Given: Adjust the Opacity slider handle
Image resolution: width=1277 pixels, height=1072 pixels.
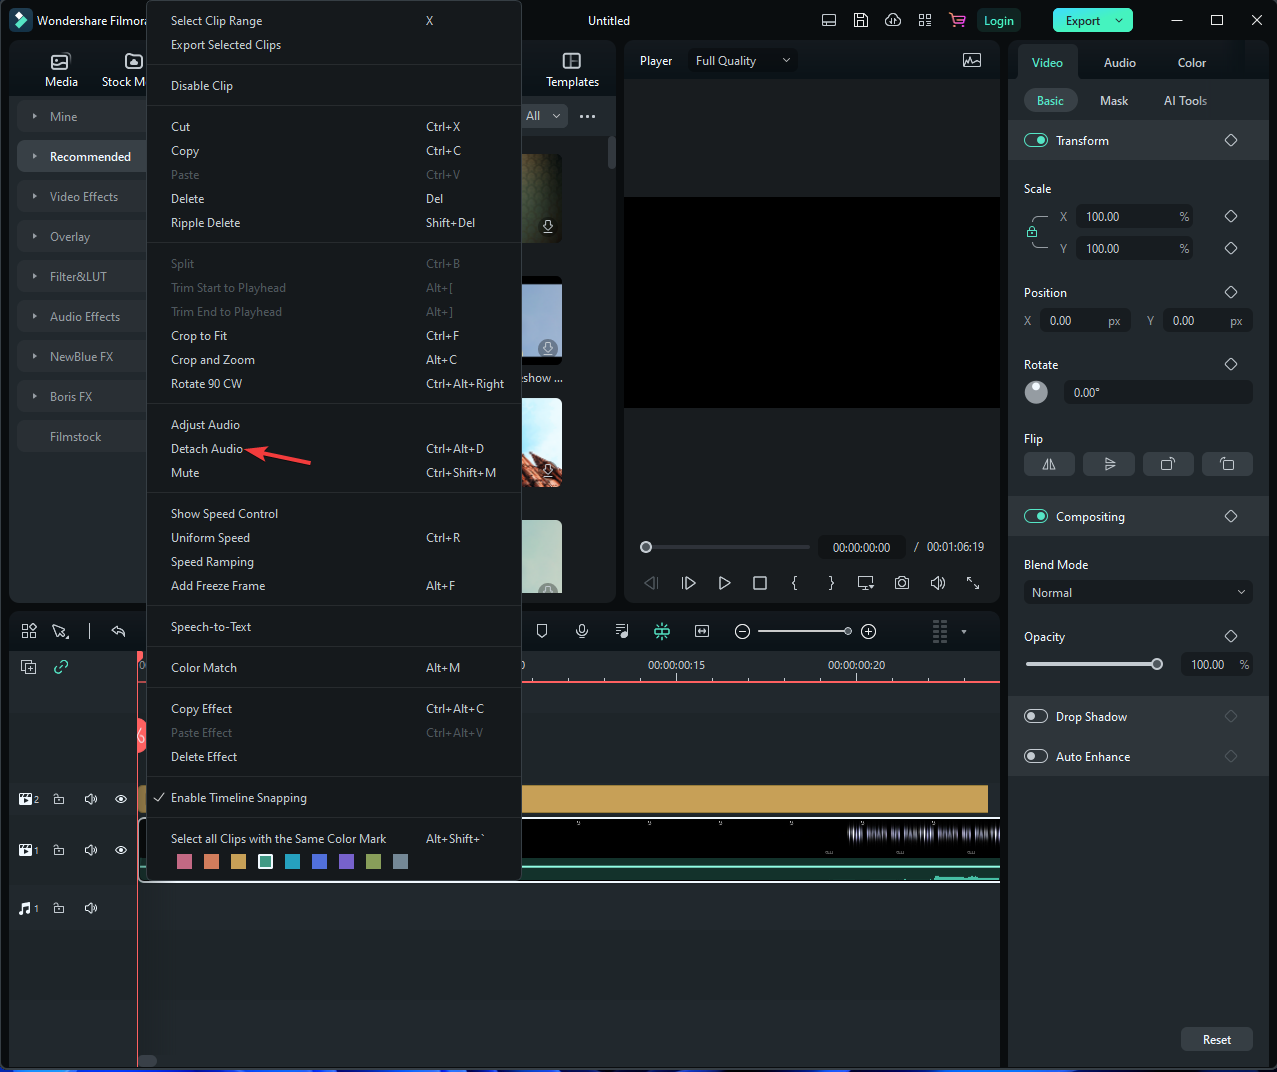Looking at the screenshot, I should pyautogui.click(x=1157, y=664).
